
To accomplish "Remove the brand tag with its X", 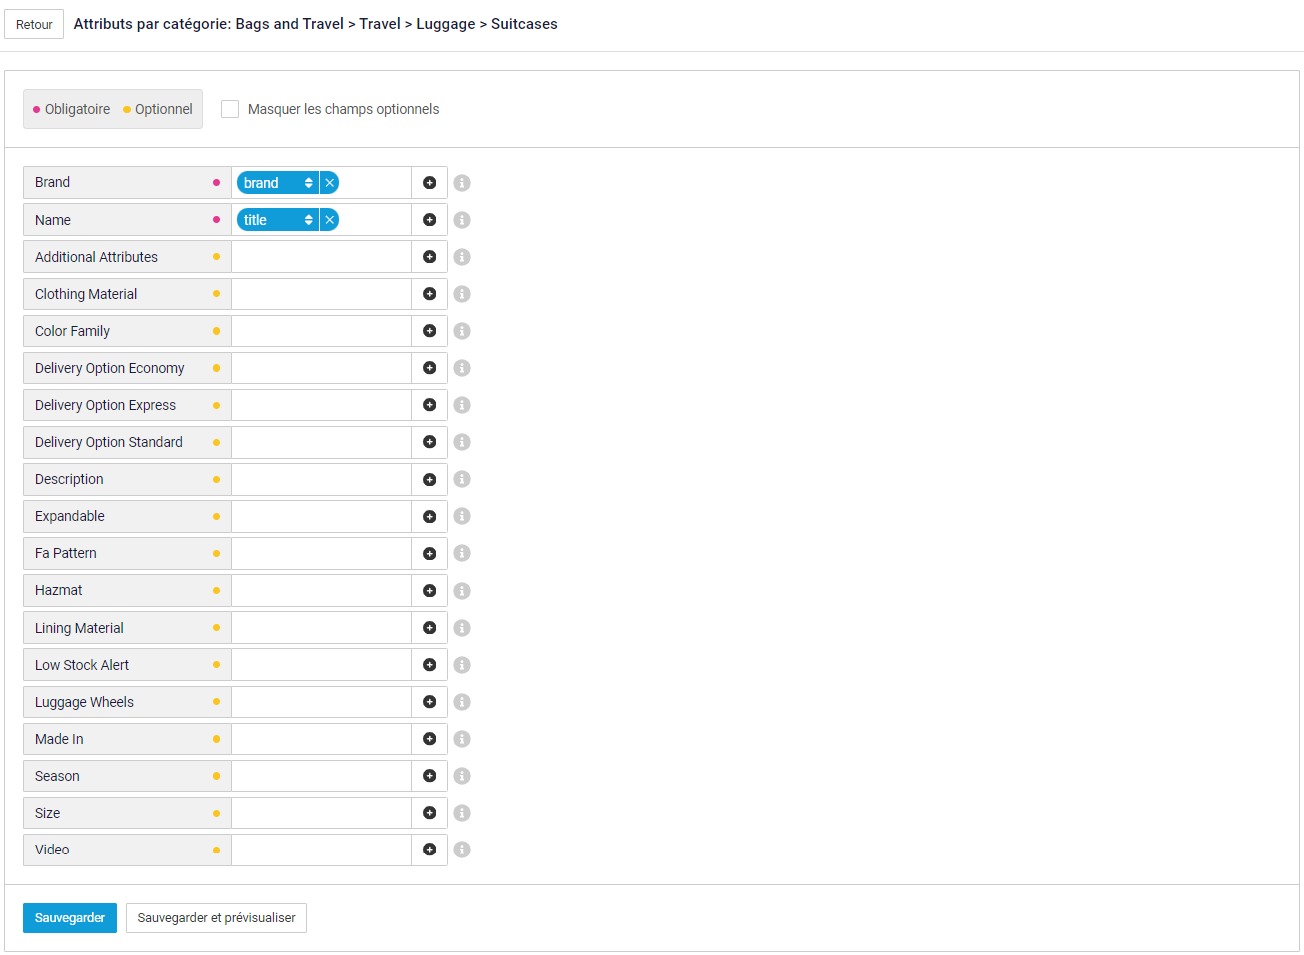I will 329,183.
